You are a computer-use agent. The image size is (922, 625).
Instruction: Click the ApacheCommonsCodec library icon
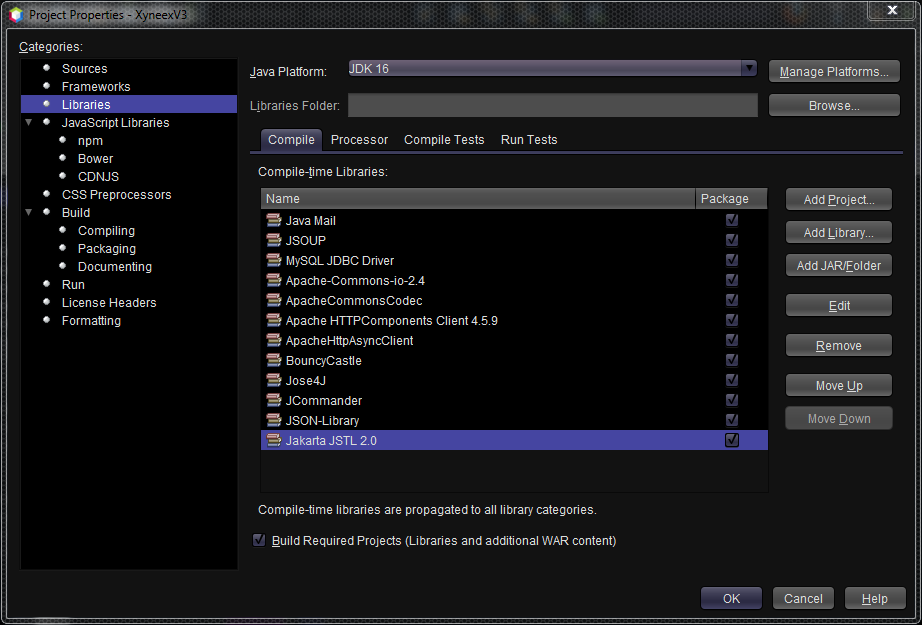[273, 300]
